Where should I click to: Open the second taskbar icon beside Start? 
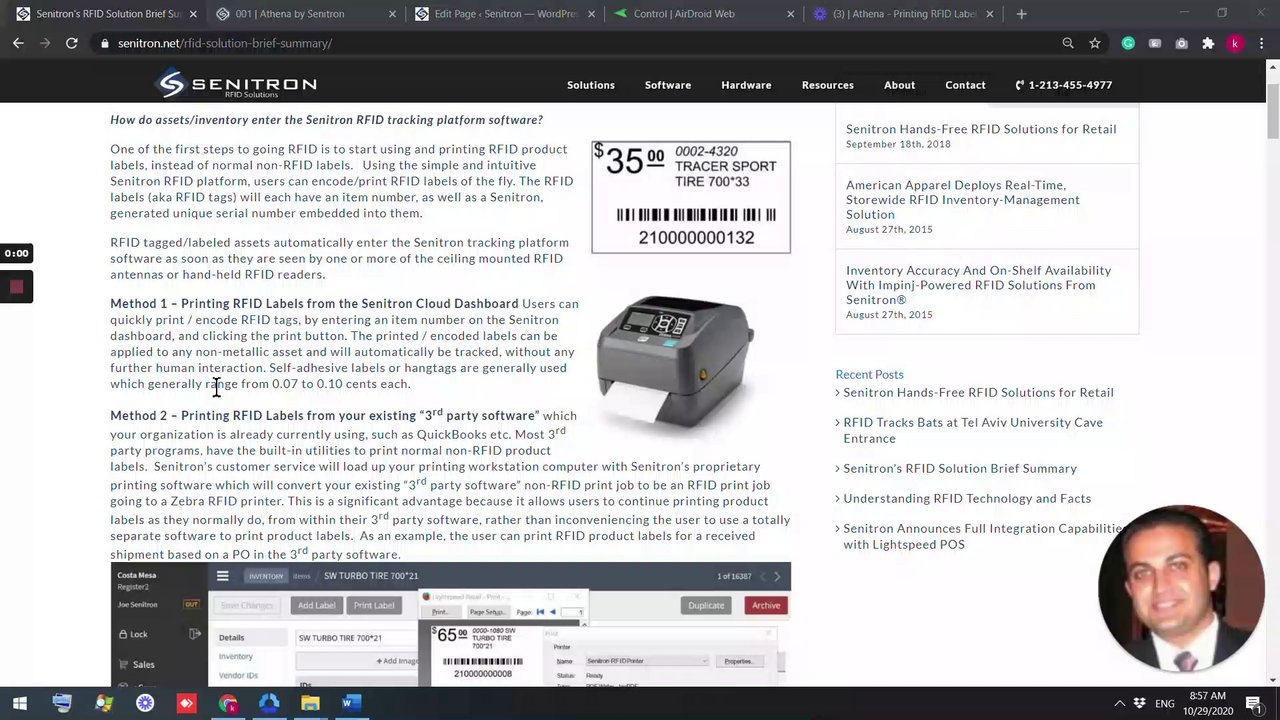pyautogui.click(x=62, y=703)
